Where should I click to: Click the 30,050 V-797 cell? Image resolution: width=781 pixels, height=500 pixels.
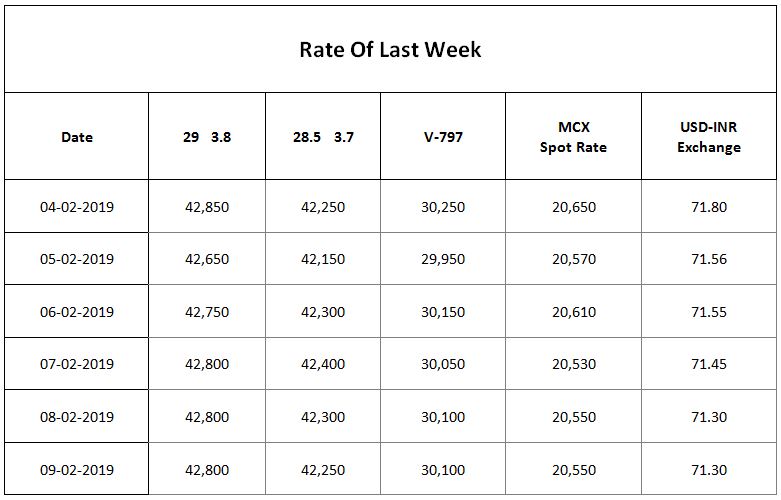click(x=443, y=364)
